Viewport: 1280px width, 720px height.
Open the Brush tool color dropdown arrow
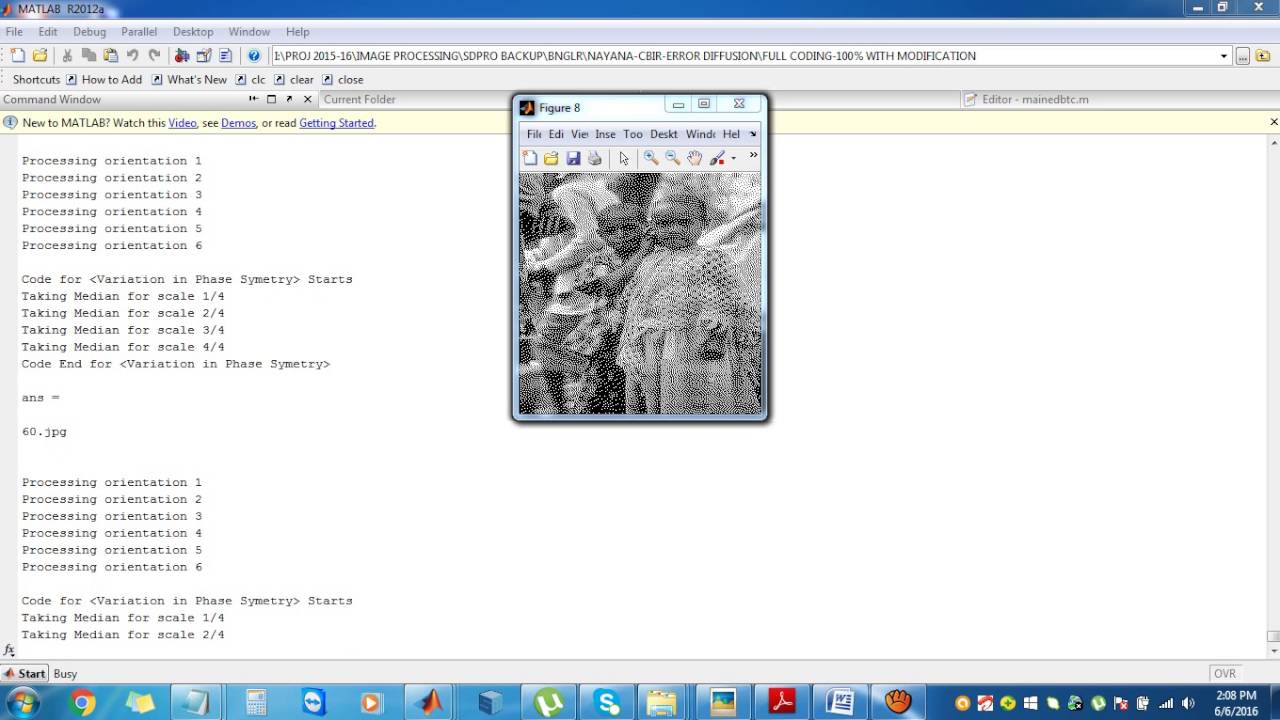(x=733, y=158)
